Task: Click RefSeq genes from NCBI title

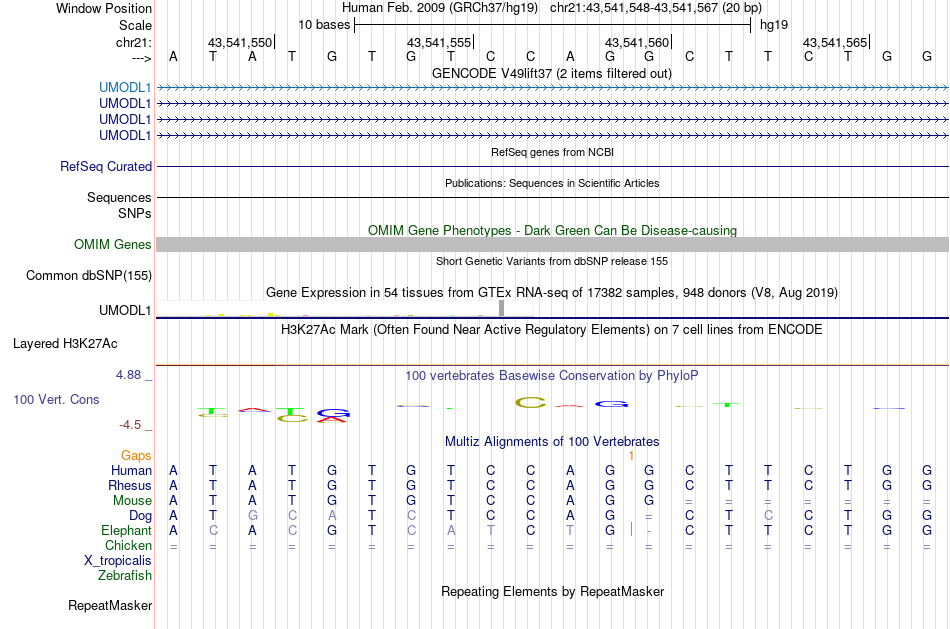Action: point(552,152)
